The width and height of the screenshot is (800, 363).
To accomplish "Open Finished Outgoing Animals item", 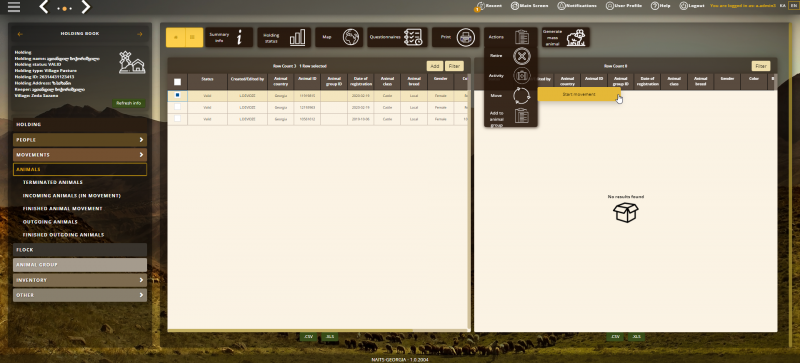I will tap(63, 235).
